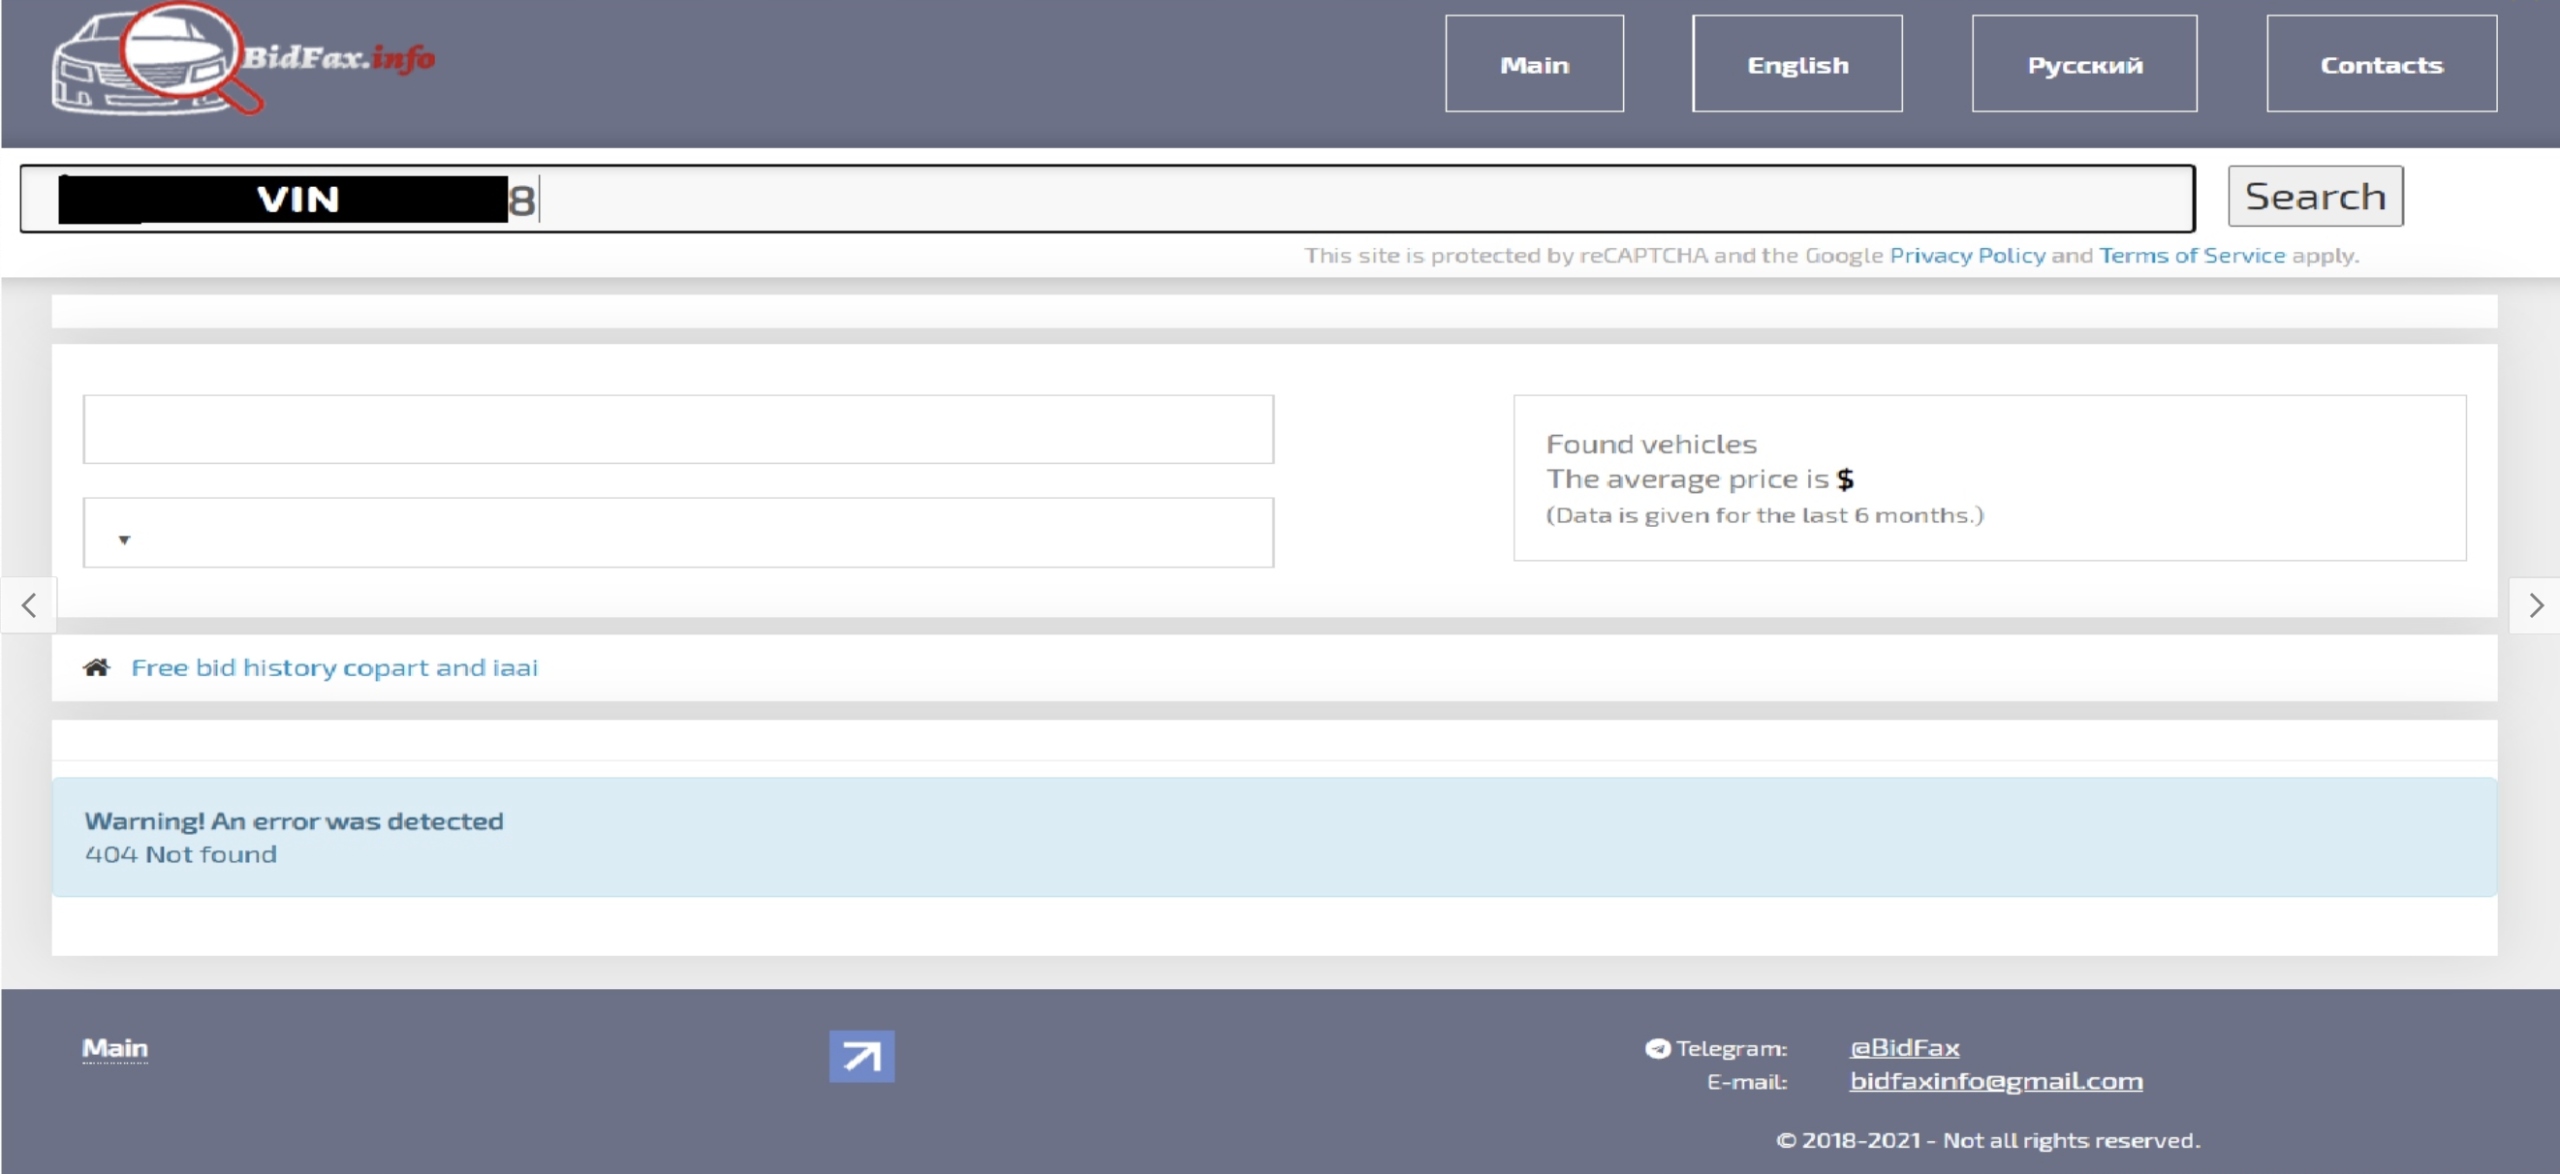The width and height of the screenshot is (2560, 1174).
Task: Switch language to English
Action: coord(1797,64)
